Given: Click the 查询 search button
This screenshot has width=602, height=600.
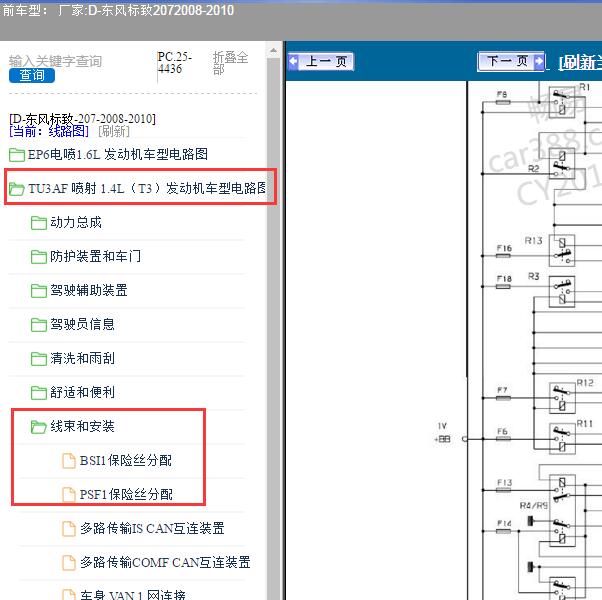Looking at the screenshot, I should (x=32, y=75).
